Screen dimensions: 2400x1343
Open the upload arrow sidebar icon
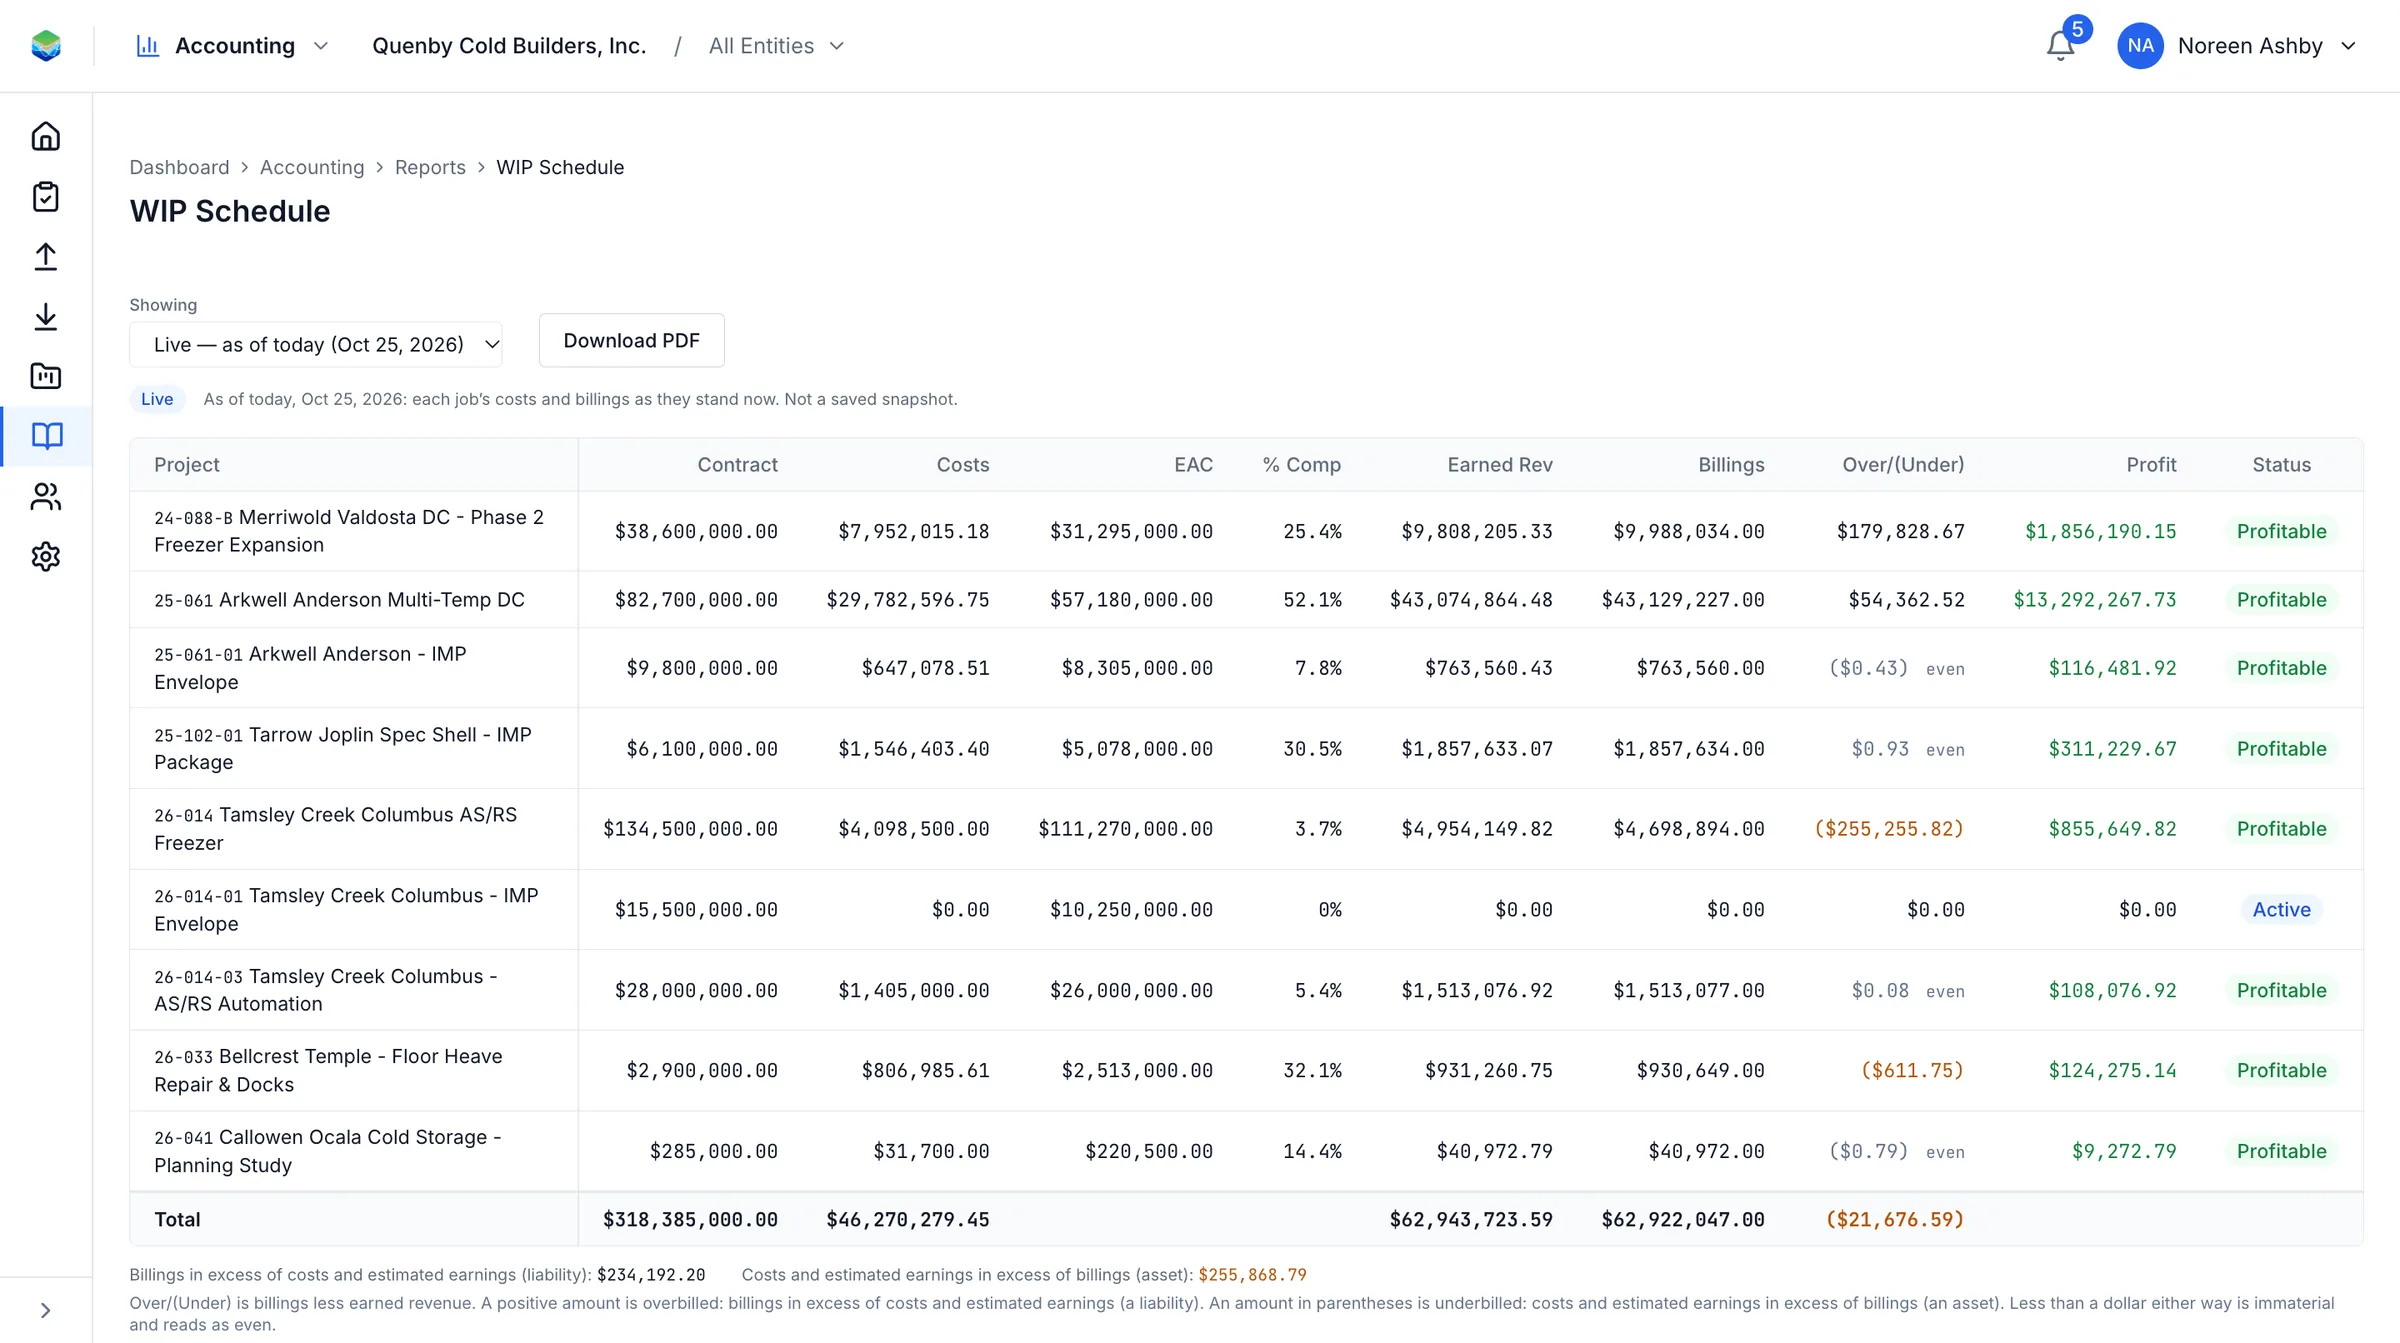click(x=46, y=256)
